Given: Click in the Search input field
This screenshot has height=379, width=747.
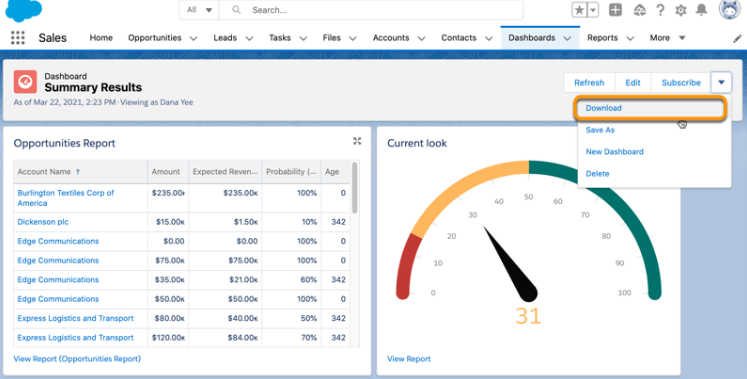Looking at the screenshot, I should point(371,10).
